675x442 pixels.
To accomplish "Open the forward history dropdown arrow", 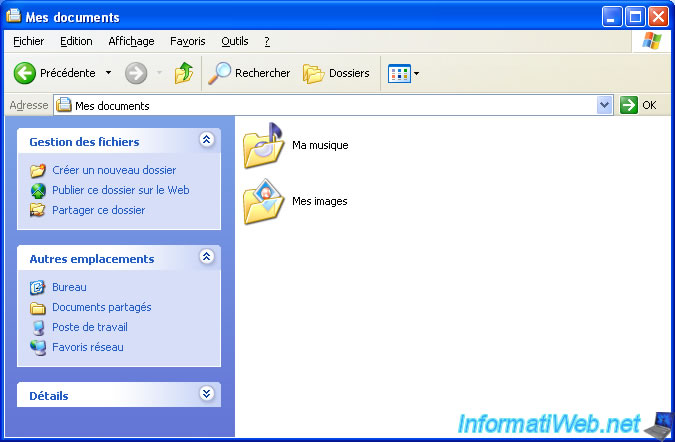I will tap(159, 73).
